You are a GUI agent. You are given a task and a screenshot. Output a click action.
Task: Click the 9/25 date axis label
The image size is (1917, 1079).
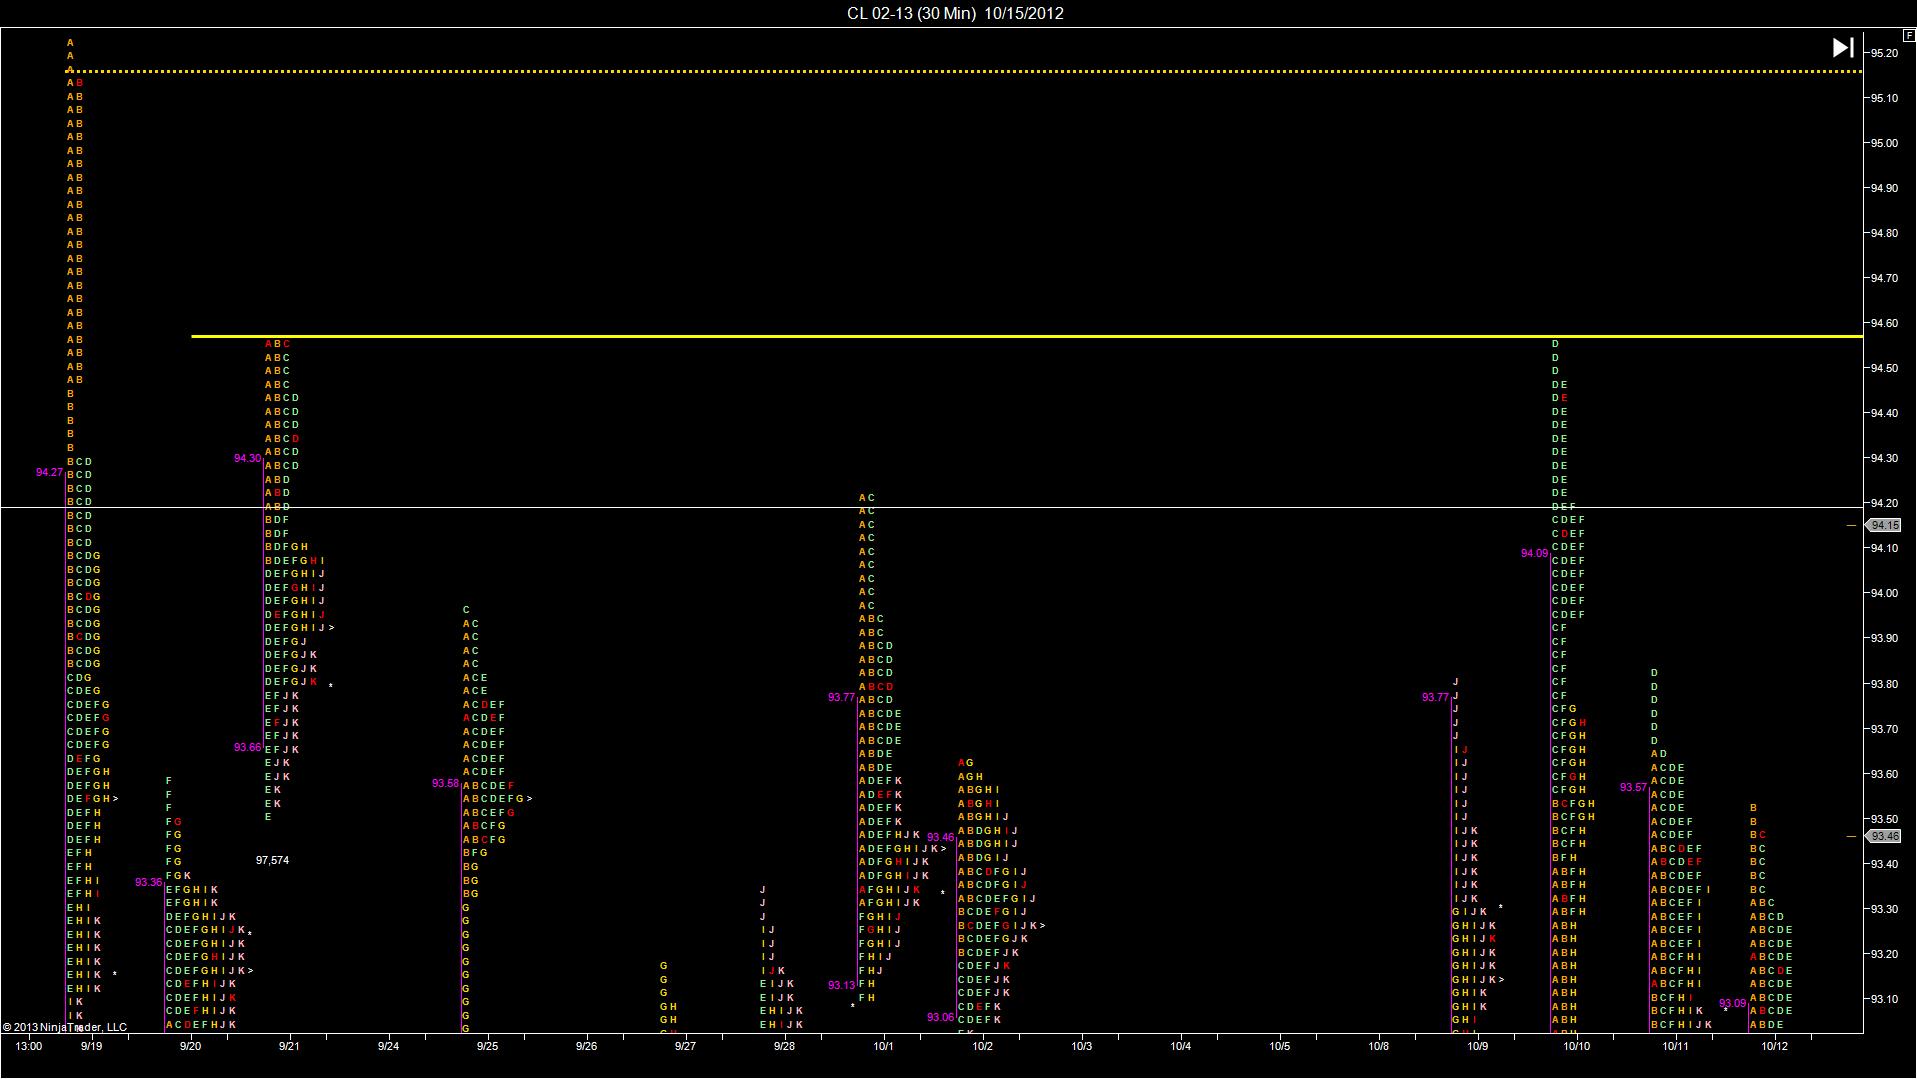pyautogui.click(x=487, y=1046)
